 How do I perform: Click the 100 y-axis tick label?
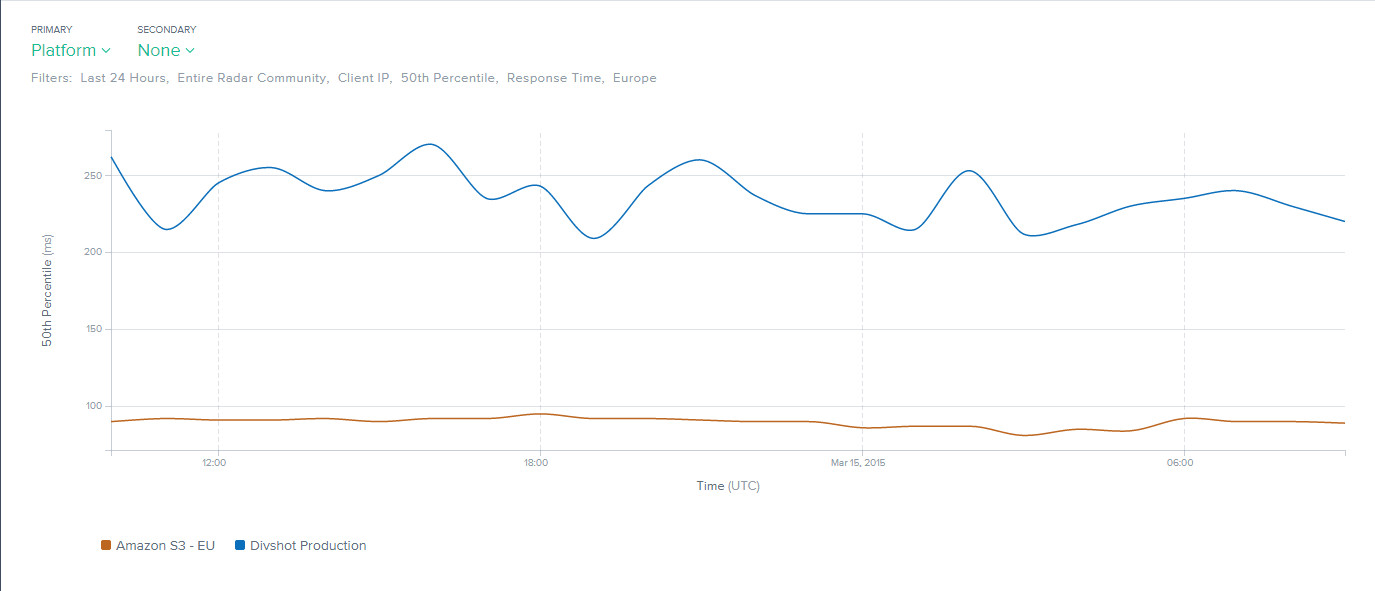click(93, 407)
